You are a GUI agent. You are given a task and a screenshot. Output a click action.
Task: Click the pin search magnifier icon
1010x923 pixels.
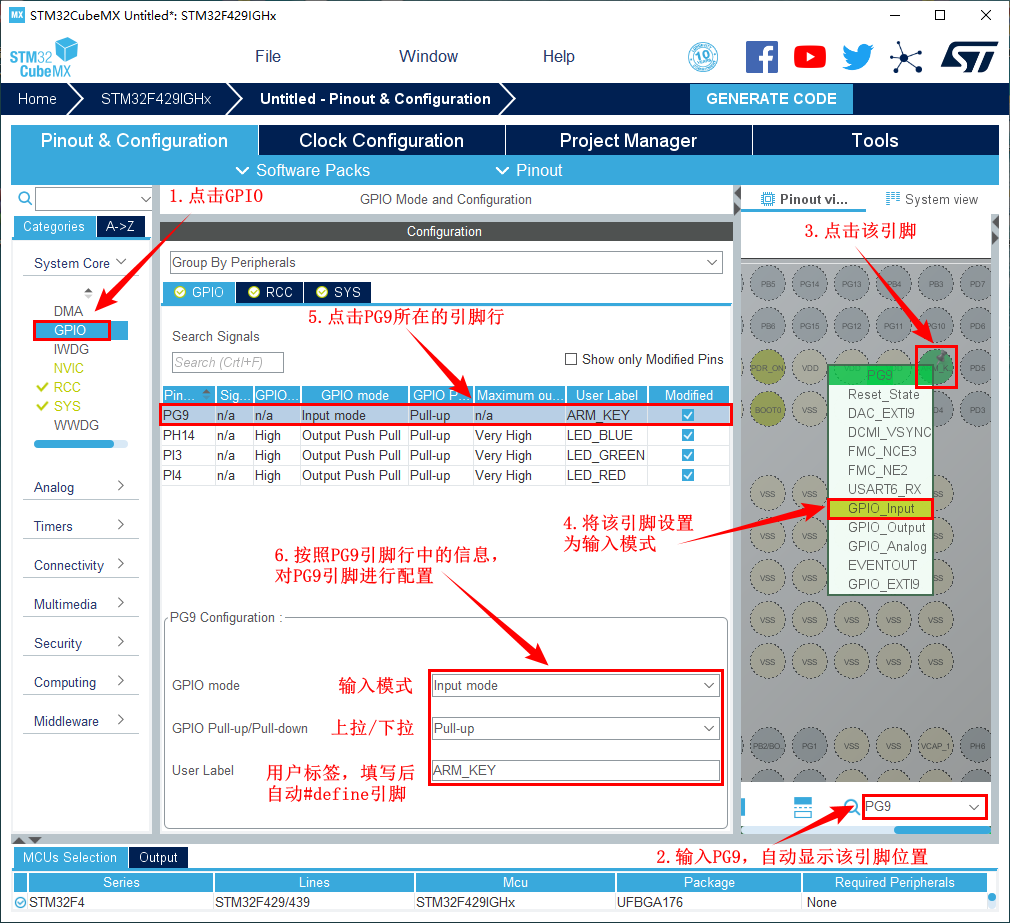[851, 807]
